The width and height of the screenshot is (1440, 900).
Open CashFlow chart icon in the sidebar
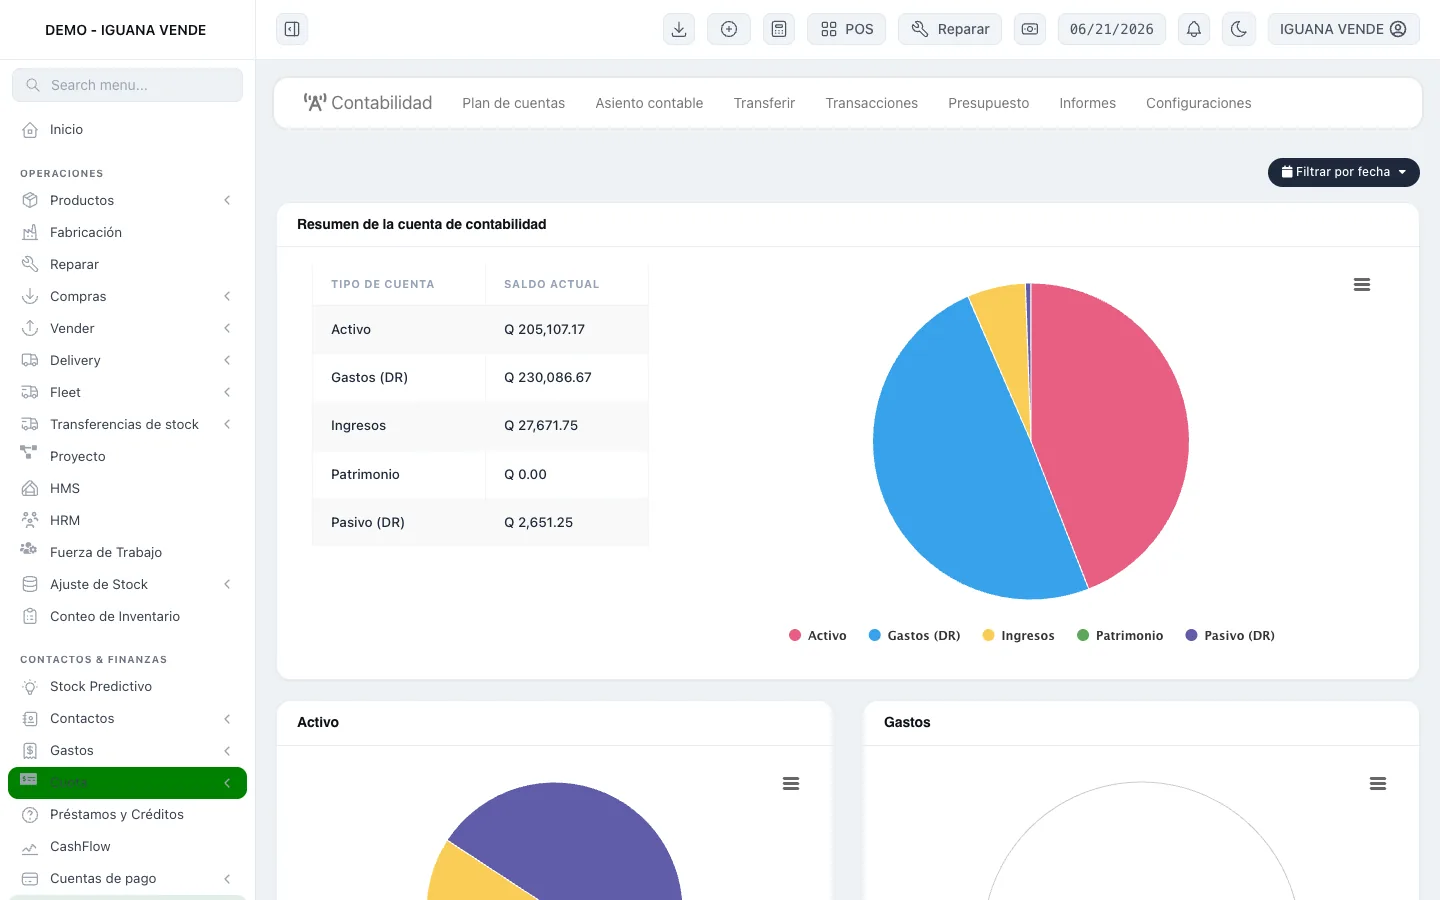coord(30,846)
